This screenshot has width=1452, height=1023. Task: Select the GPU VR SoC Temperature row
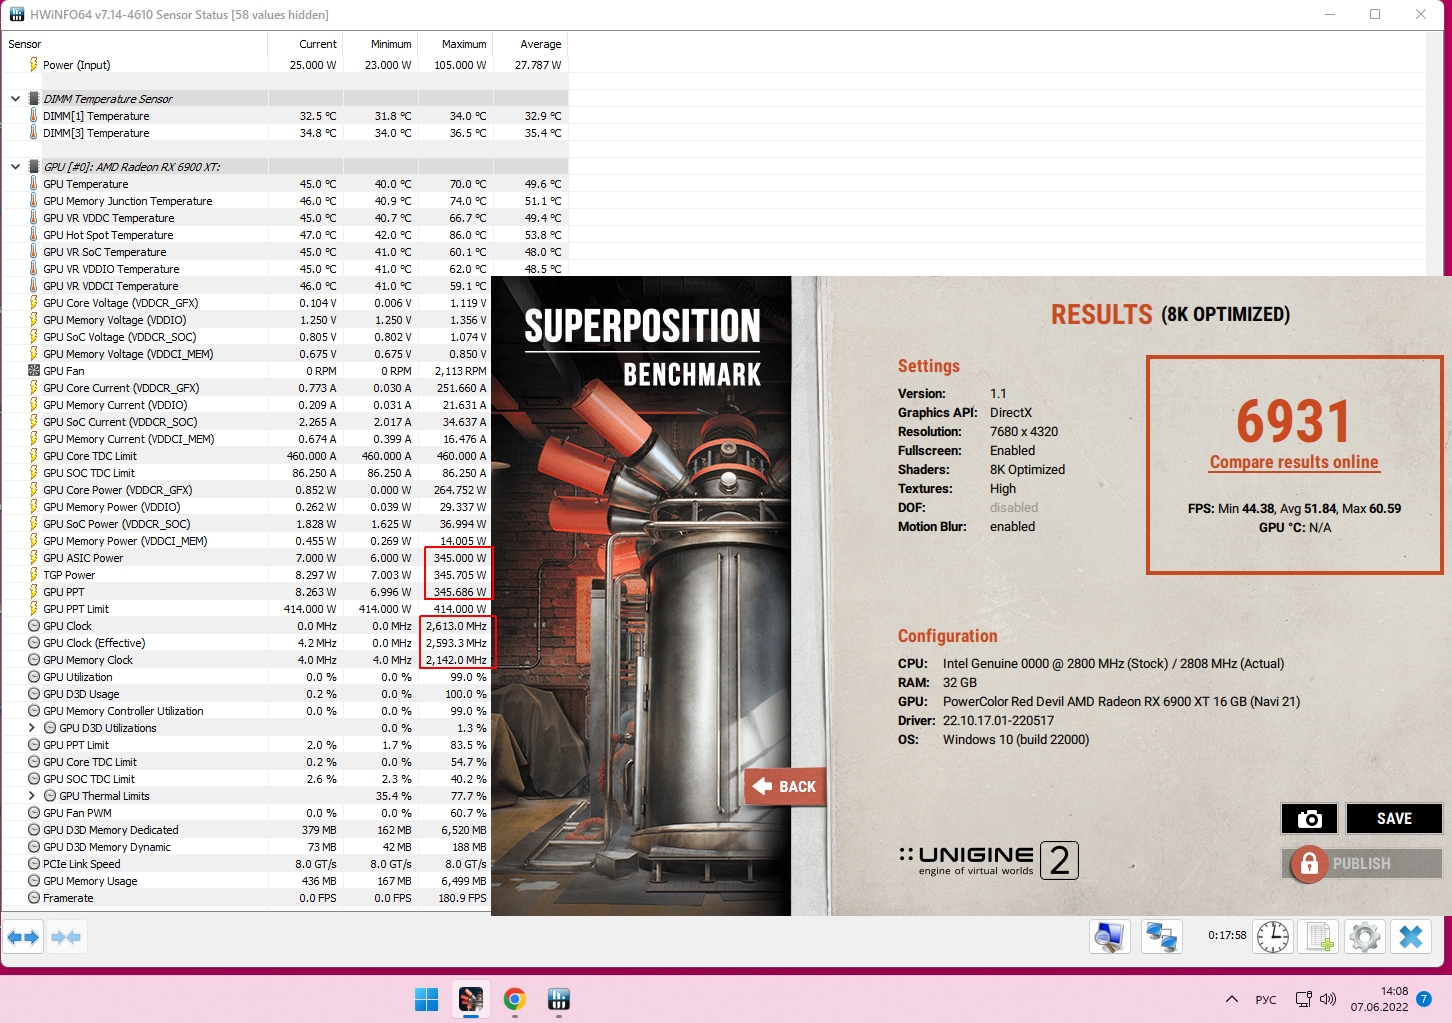tap(285, 252)
